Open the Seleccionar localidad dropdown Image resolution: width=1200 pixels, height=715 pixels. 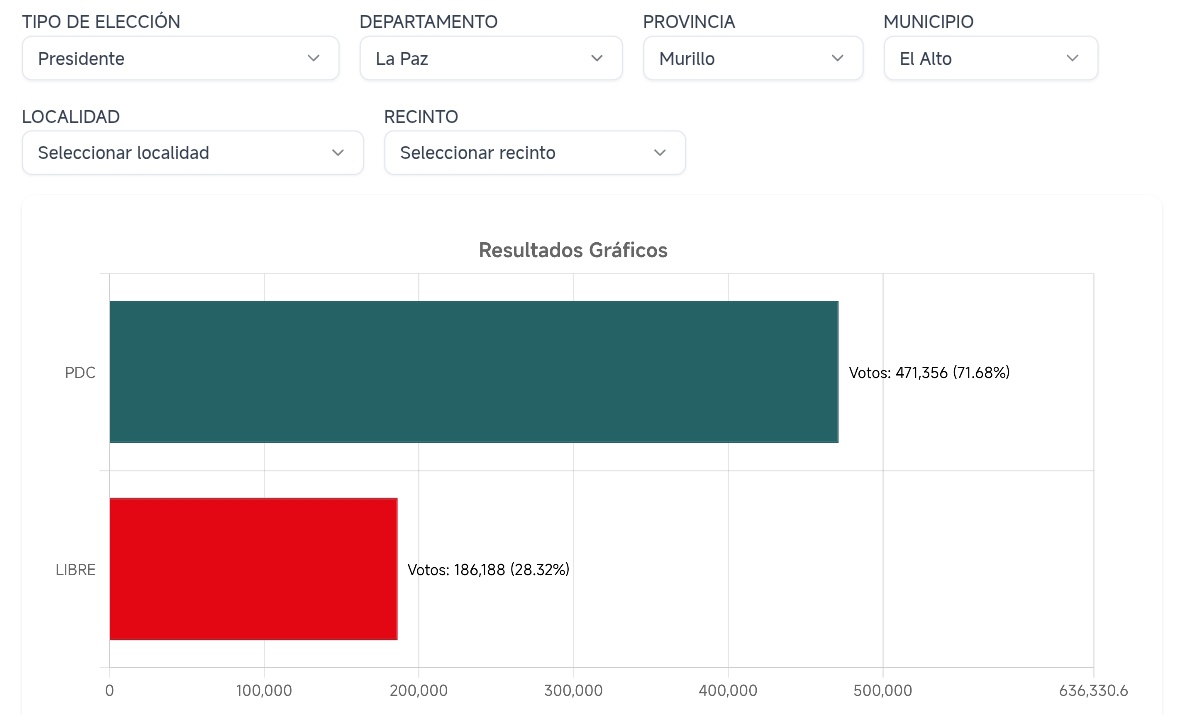(180, 152)
